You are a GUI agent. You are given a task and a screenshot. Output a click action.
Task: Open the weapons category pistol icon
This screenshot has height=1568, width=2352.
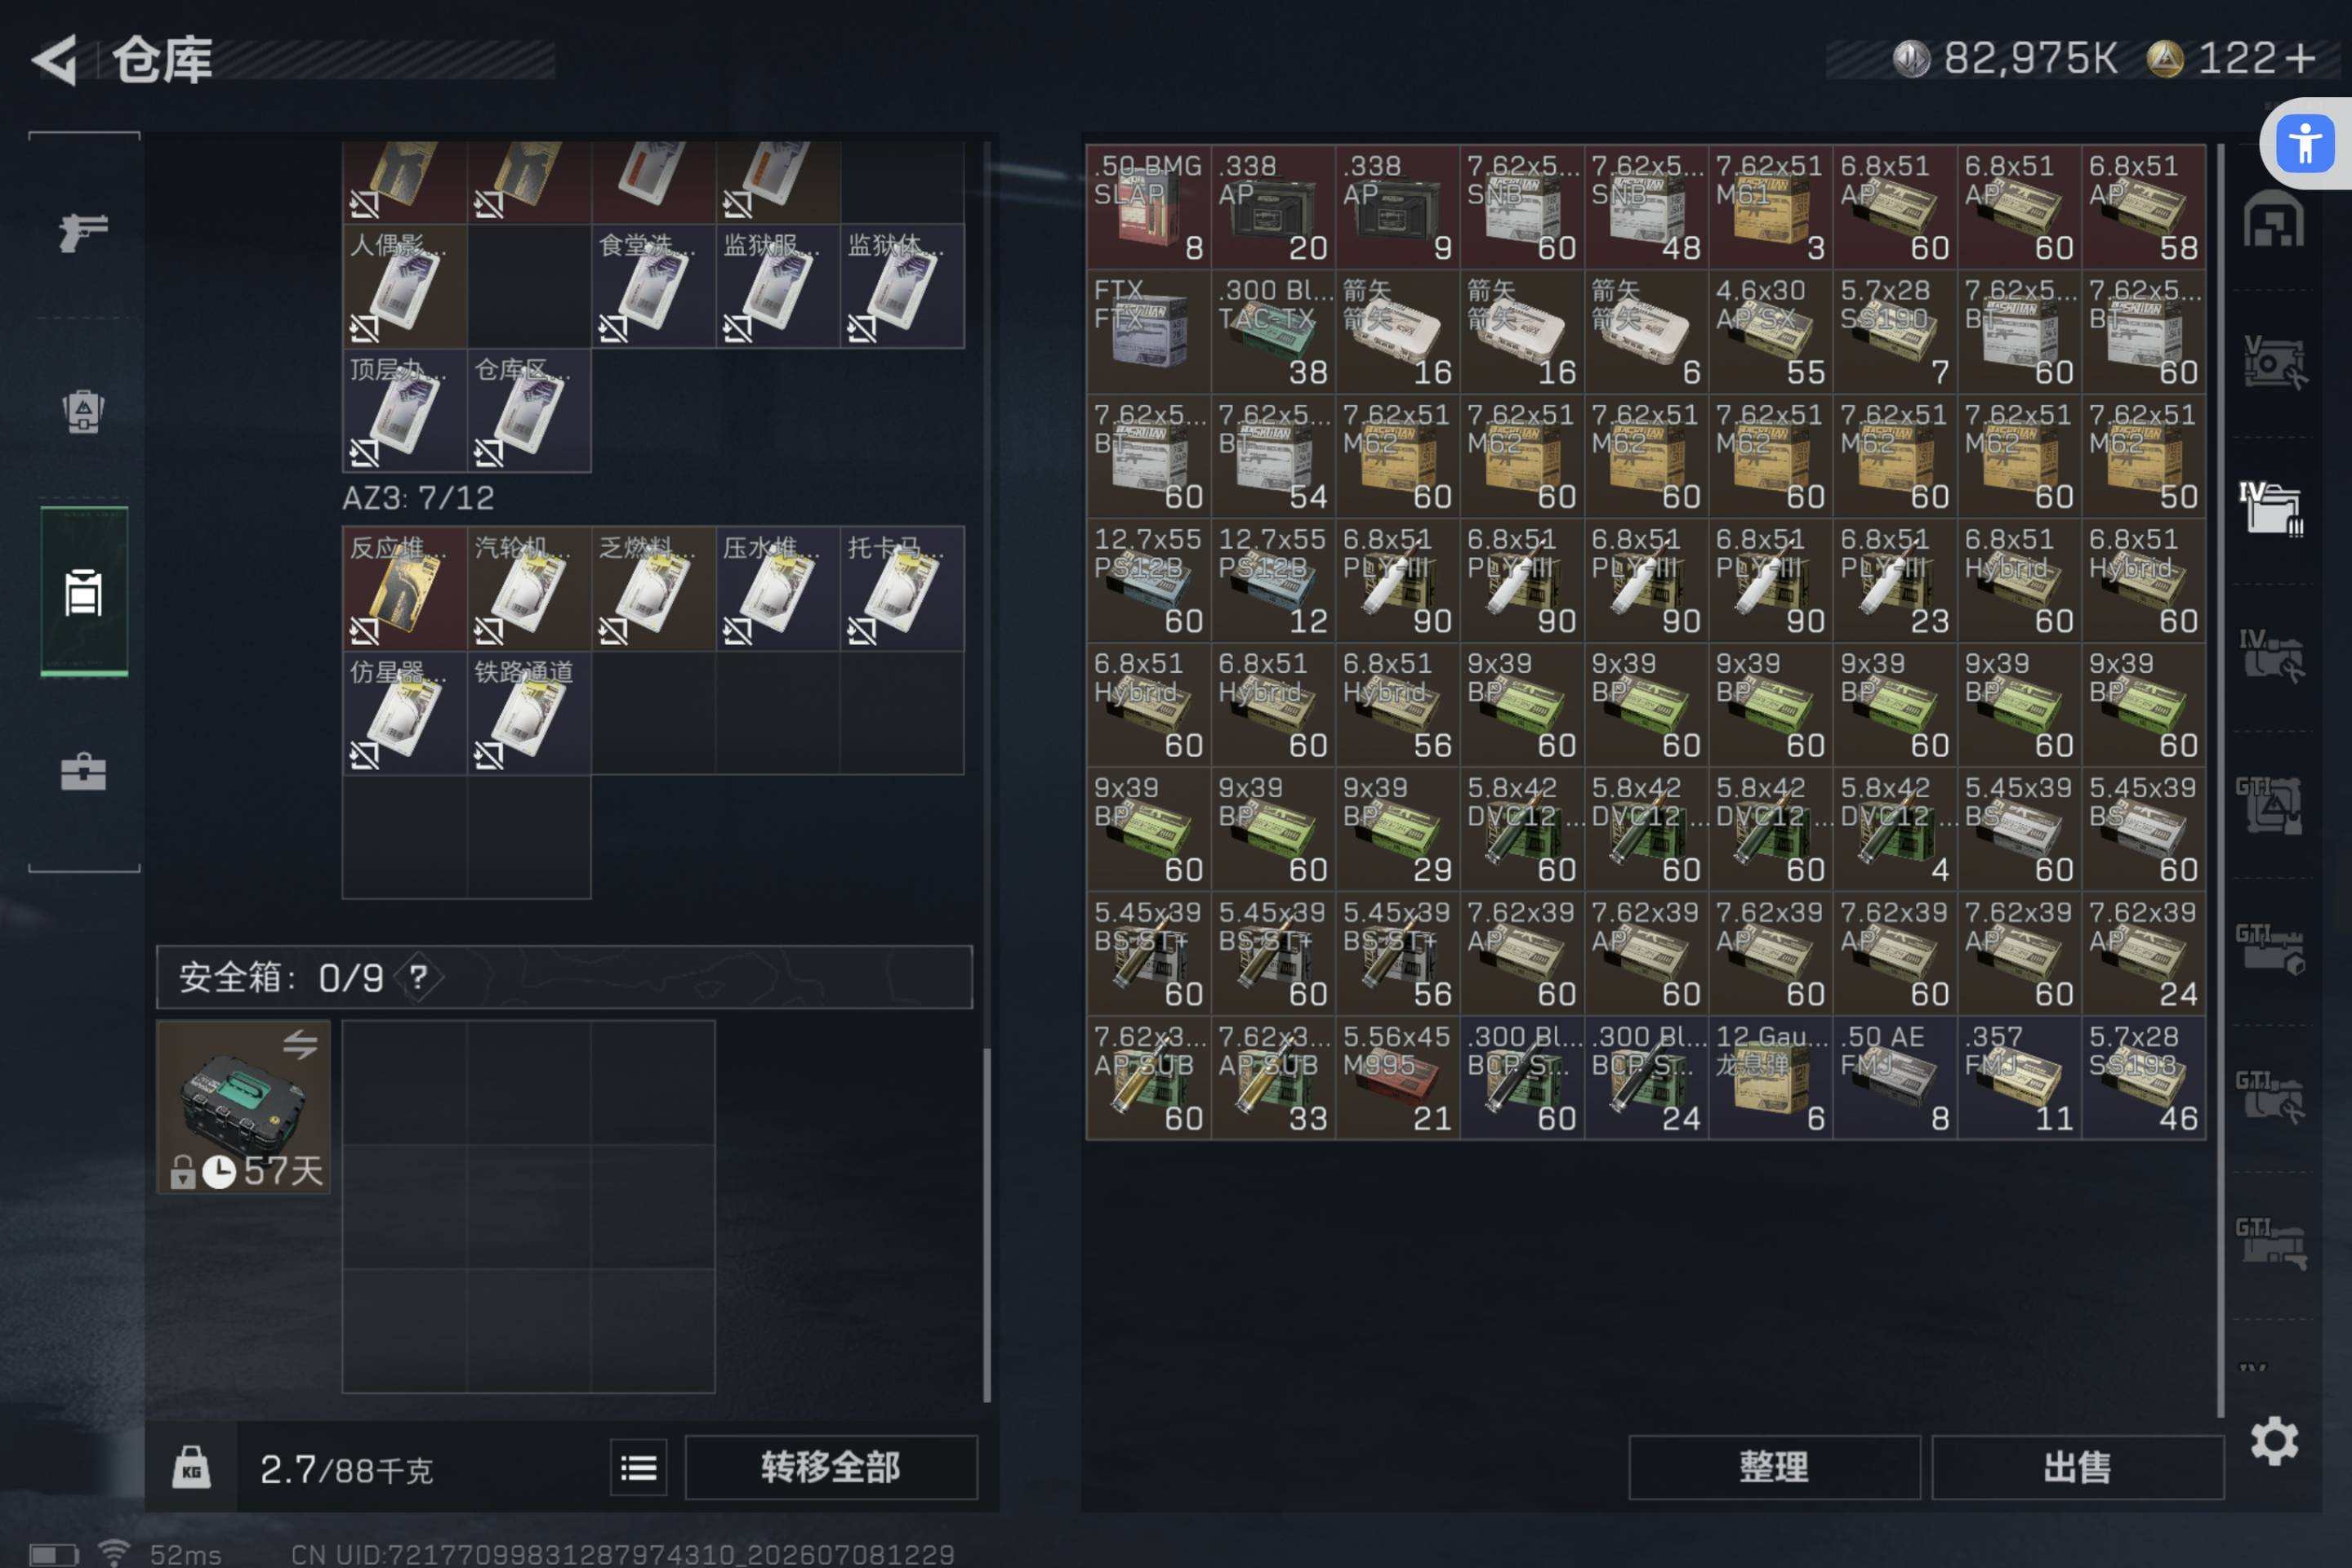pyautogui.click(x=83, y=232)
